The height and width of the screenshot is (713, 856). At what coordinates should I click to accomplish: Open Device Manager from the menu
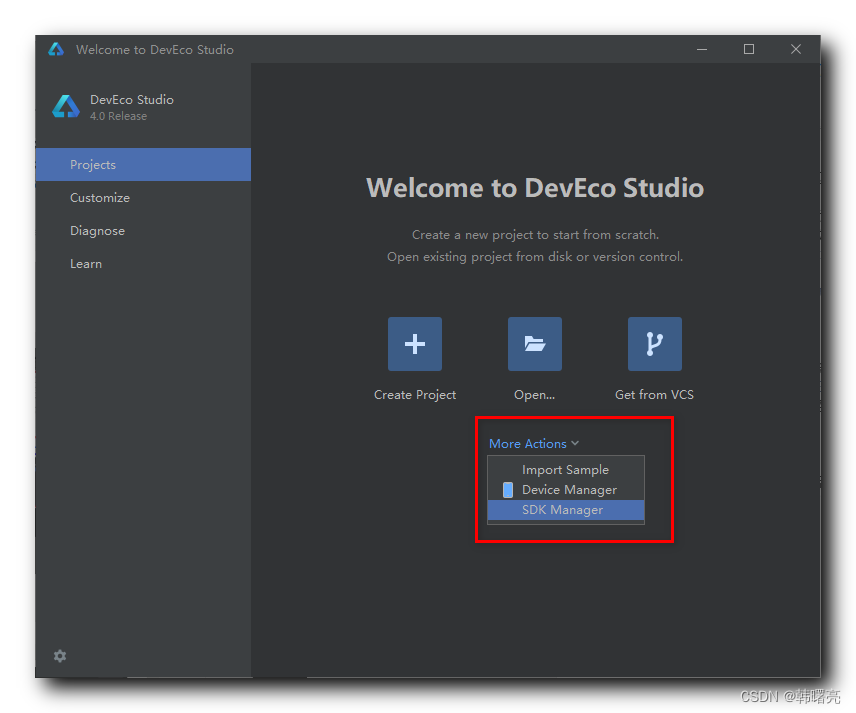(x=569, y=490)
